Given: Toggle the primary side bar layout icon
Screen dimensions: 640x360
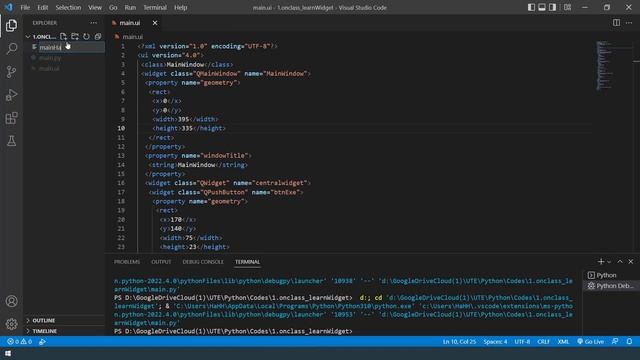Looking at the screenshot, I should [531, 7].
